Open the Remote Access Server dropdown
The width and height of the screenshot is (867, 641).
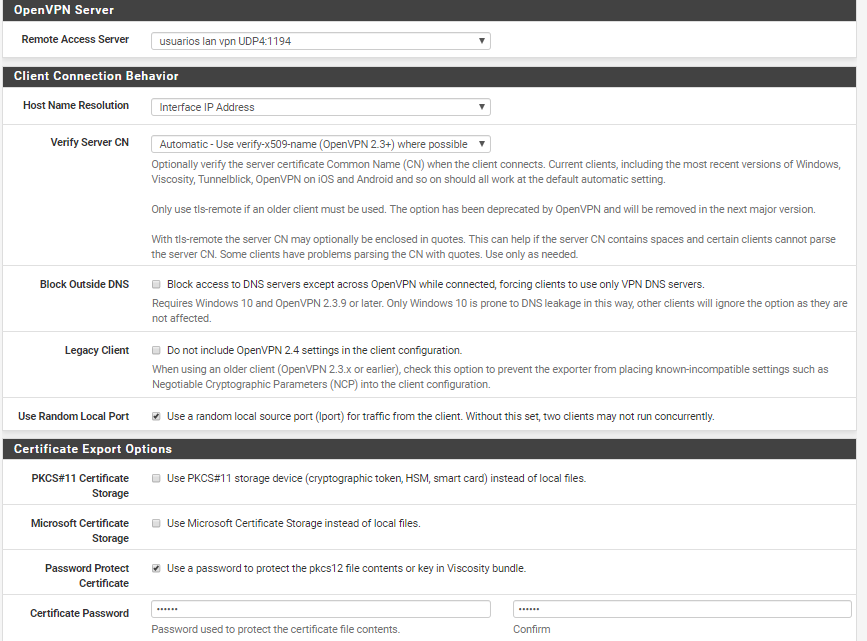click(x=321, y=41)
